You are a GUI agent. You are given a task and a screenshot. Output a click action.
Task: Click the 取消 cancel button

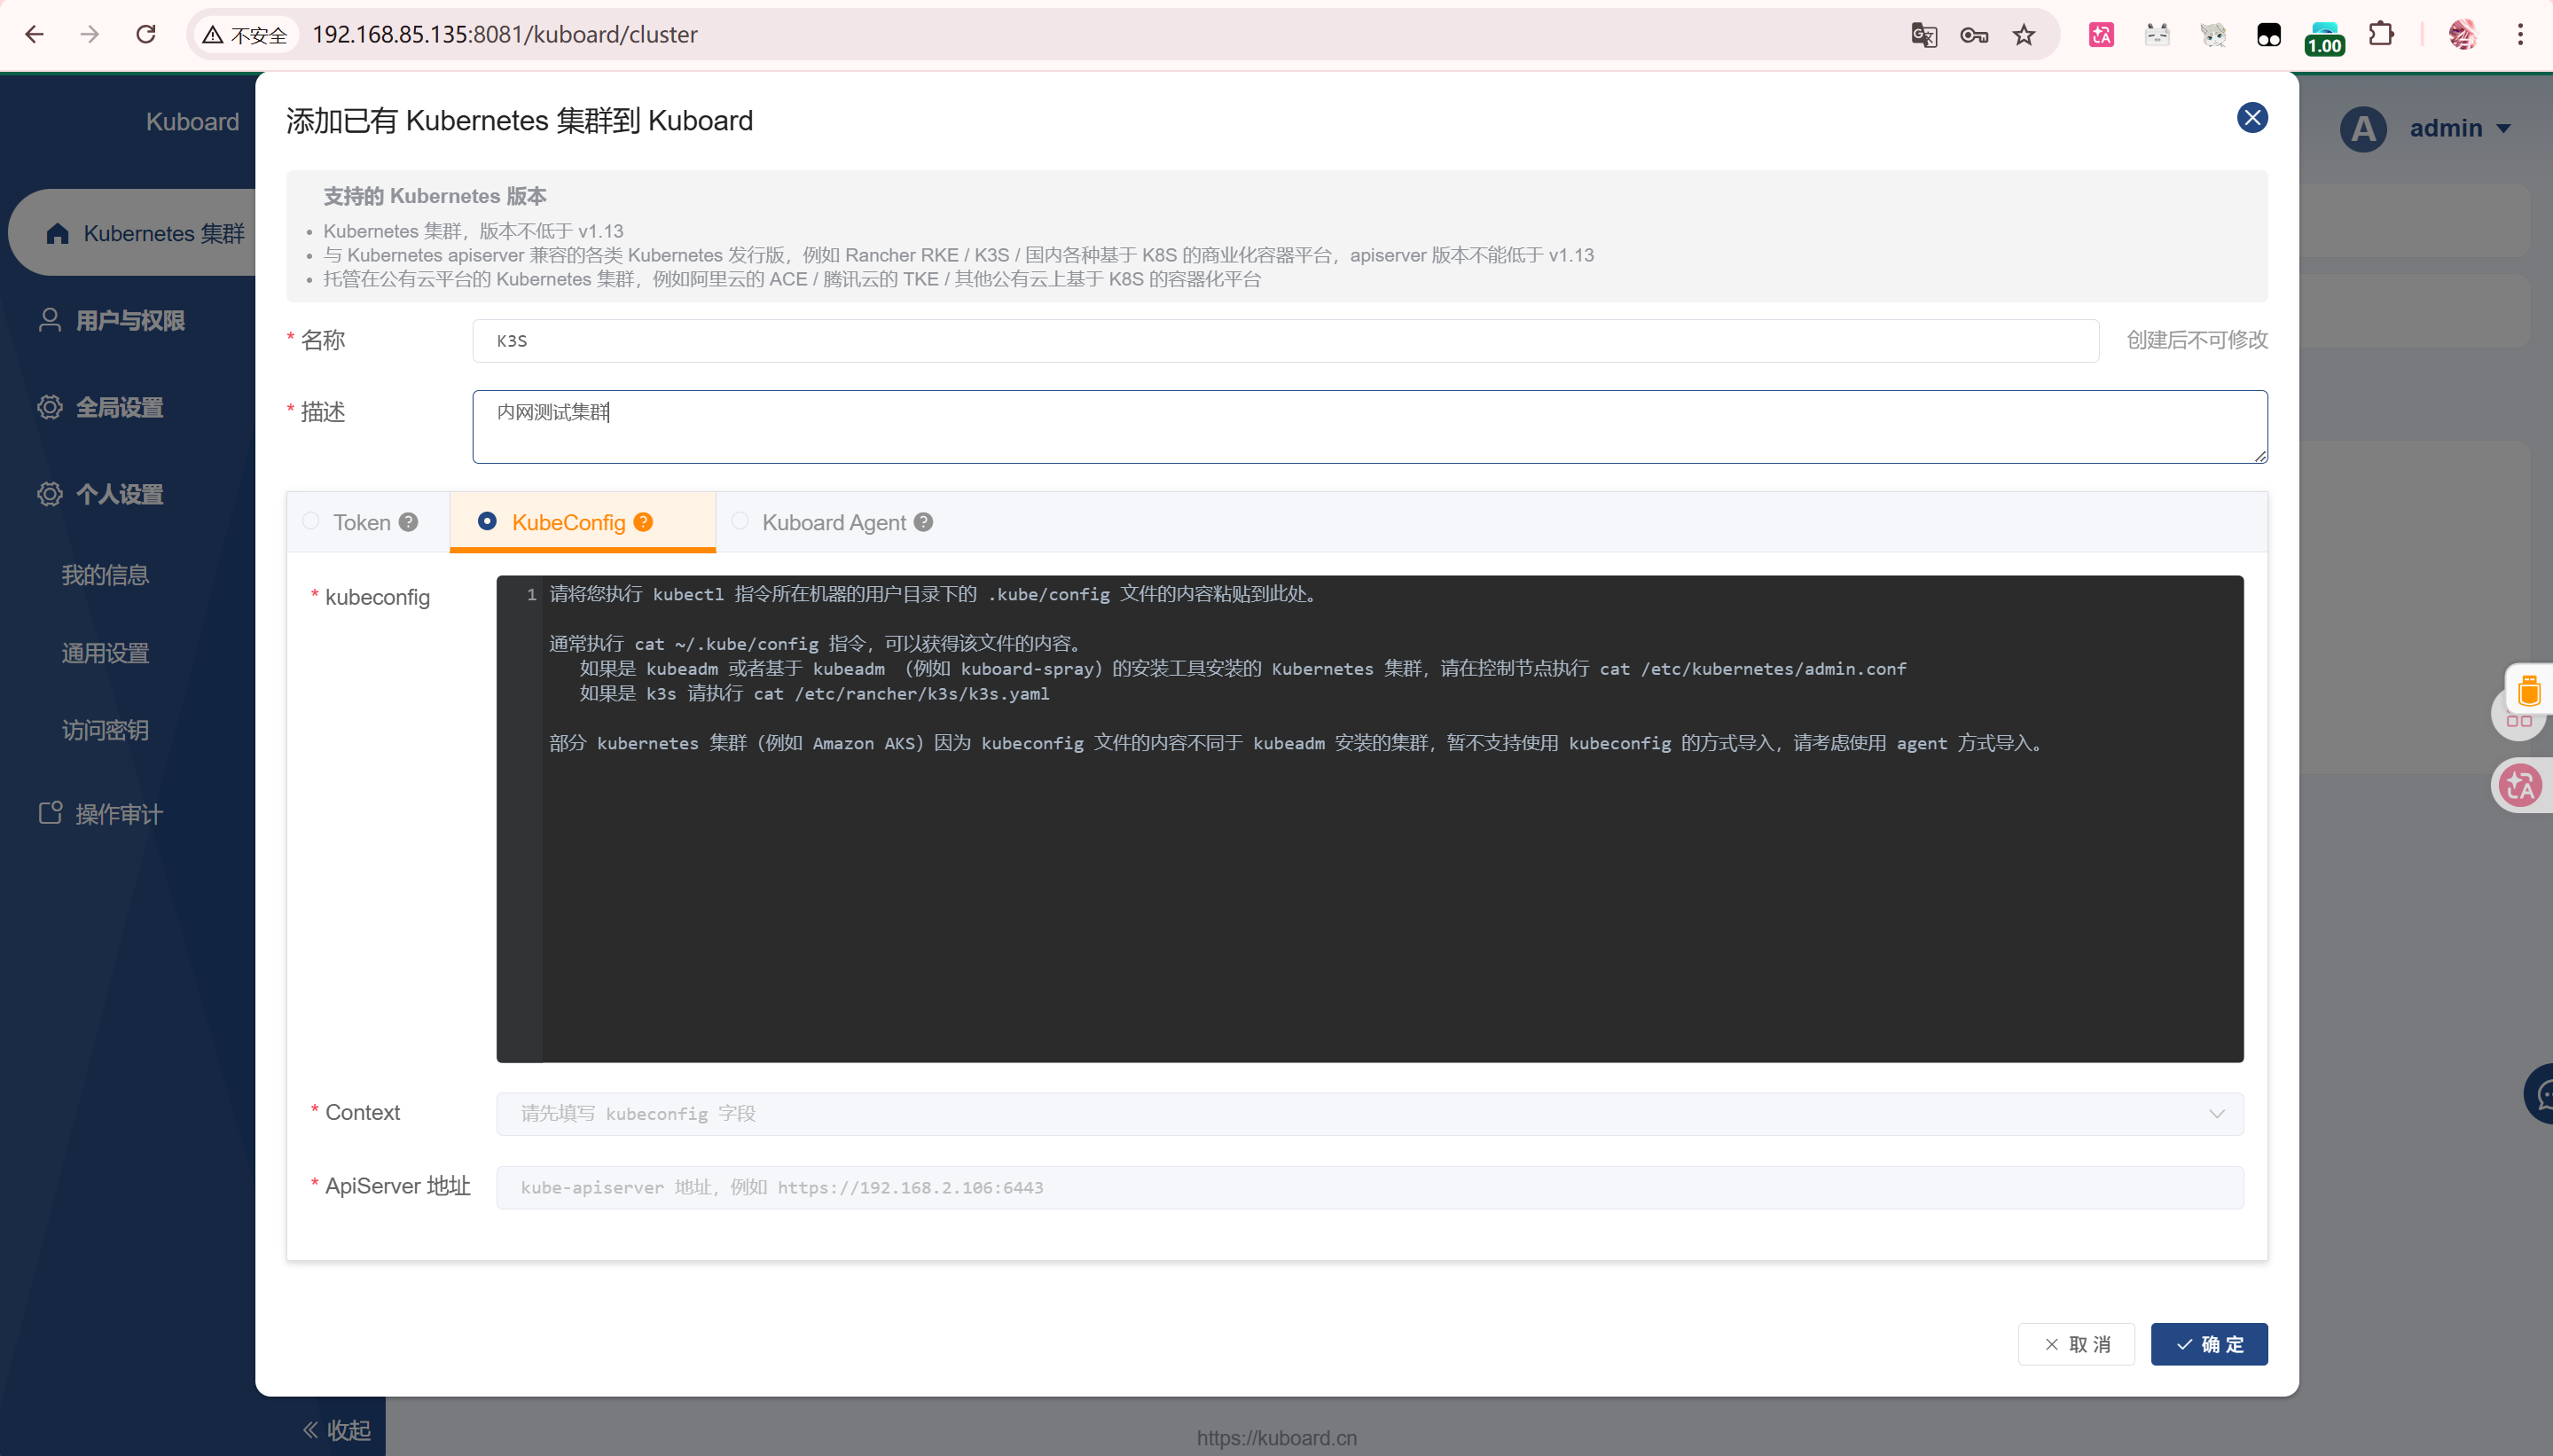(2076, 1344)
